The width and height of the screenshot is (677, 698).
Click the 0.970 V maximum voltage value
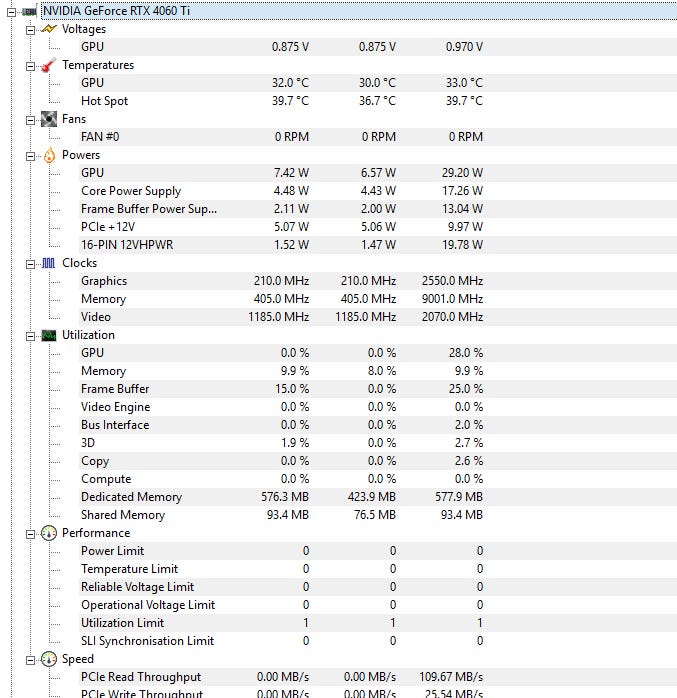[464, 47]
